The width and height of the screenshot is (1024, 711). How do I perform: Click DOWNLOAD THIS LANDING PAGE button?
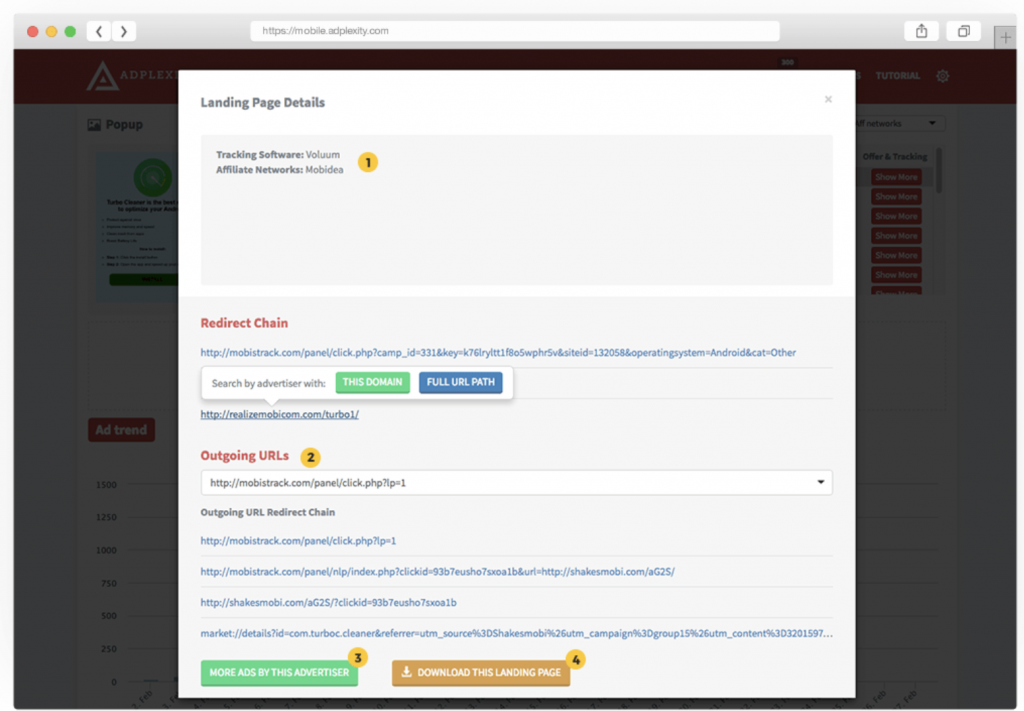[x=481, y=672]
